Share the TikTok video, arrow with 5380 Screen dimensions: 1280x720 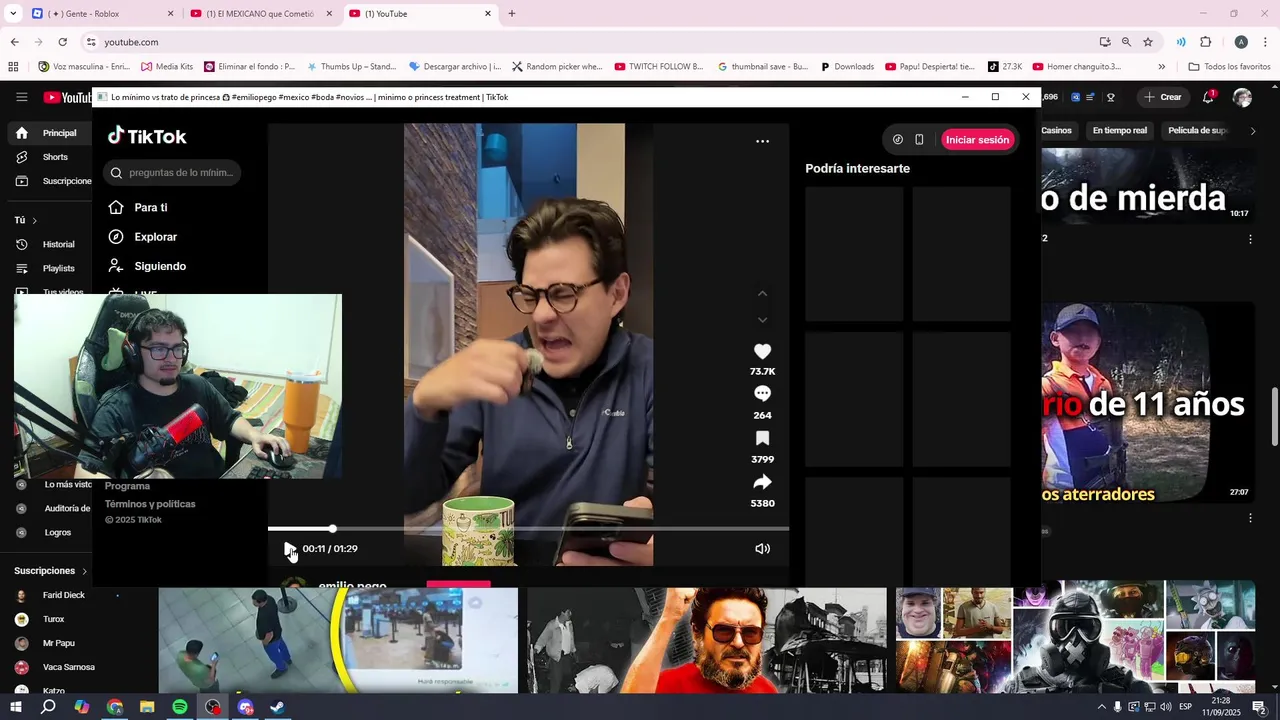click(x=762, y=482)
